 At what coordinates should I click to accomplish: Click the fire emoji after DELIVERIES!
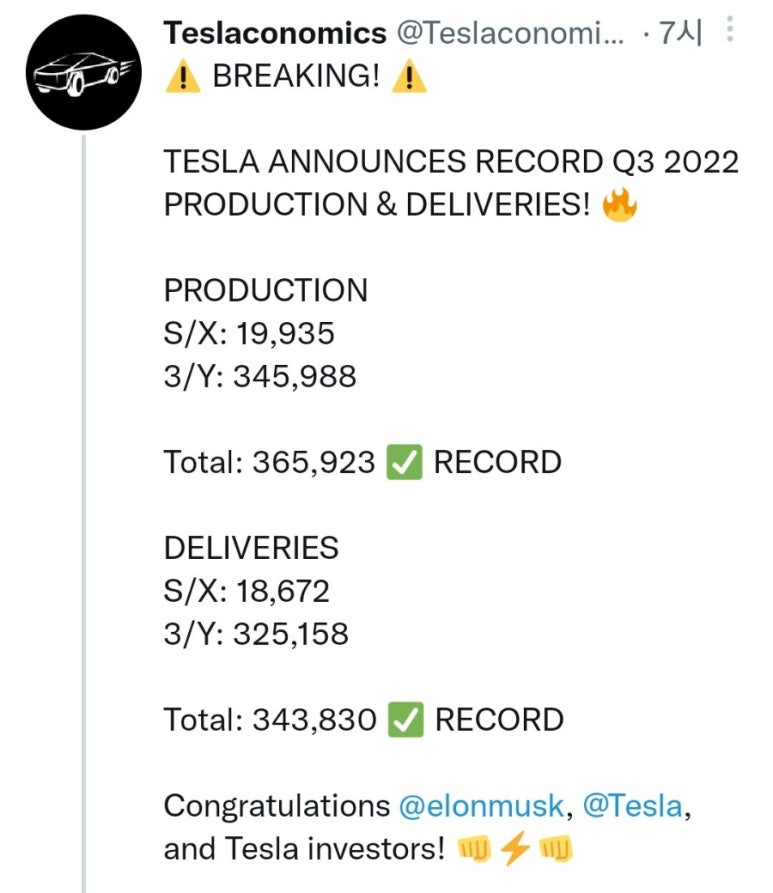click(x=620, y=205)
